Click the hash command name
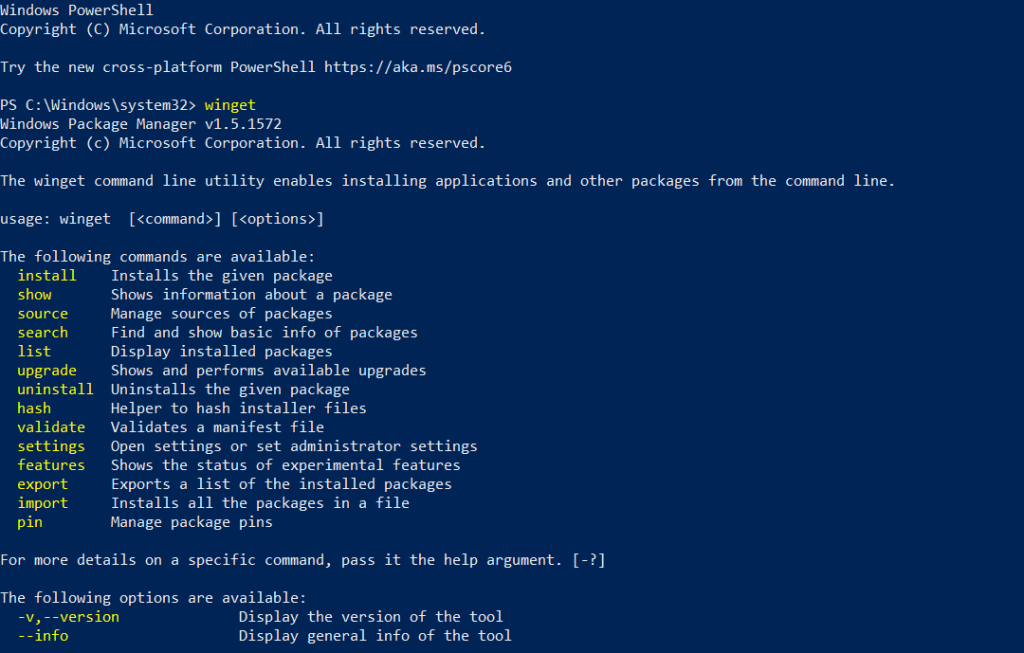This screenshot has height=653, width=1024. [x=34, y=408]
